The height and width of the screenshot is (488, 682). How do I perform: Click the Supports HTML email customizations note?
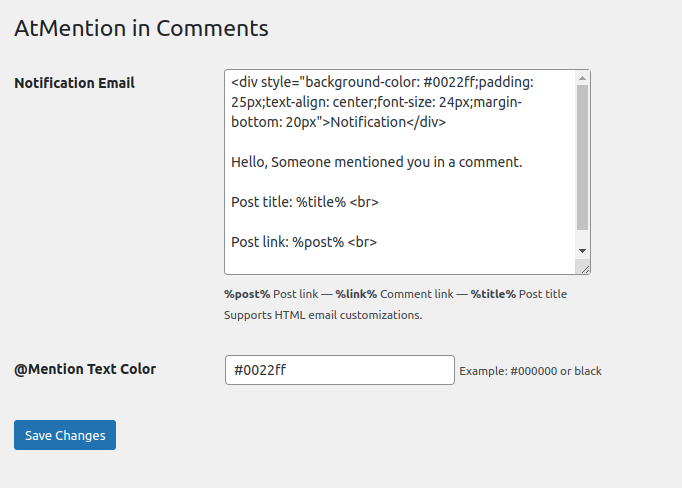click(323, 315)
